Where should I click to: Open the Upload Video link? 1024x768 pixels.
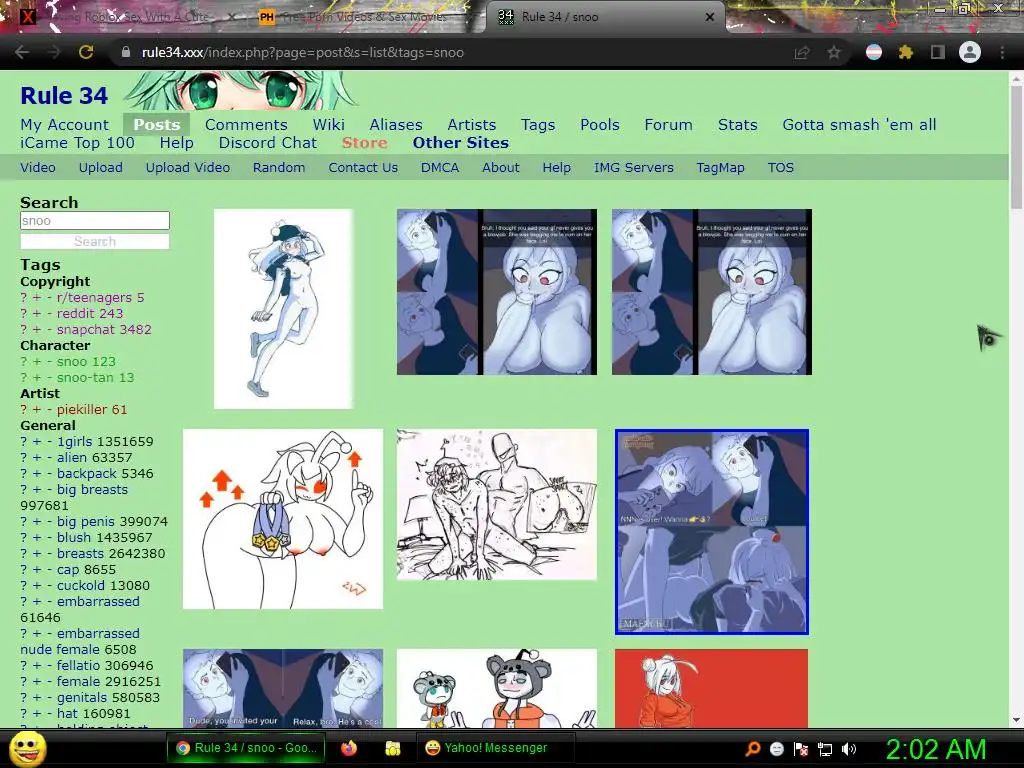(187, 168)
